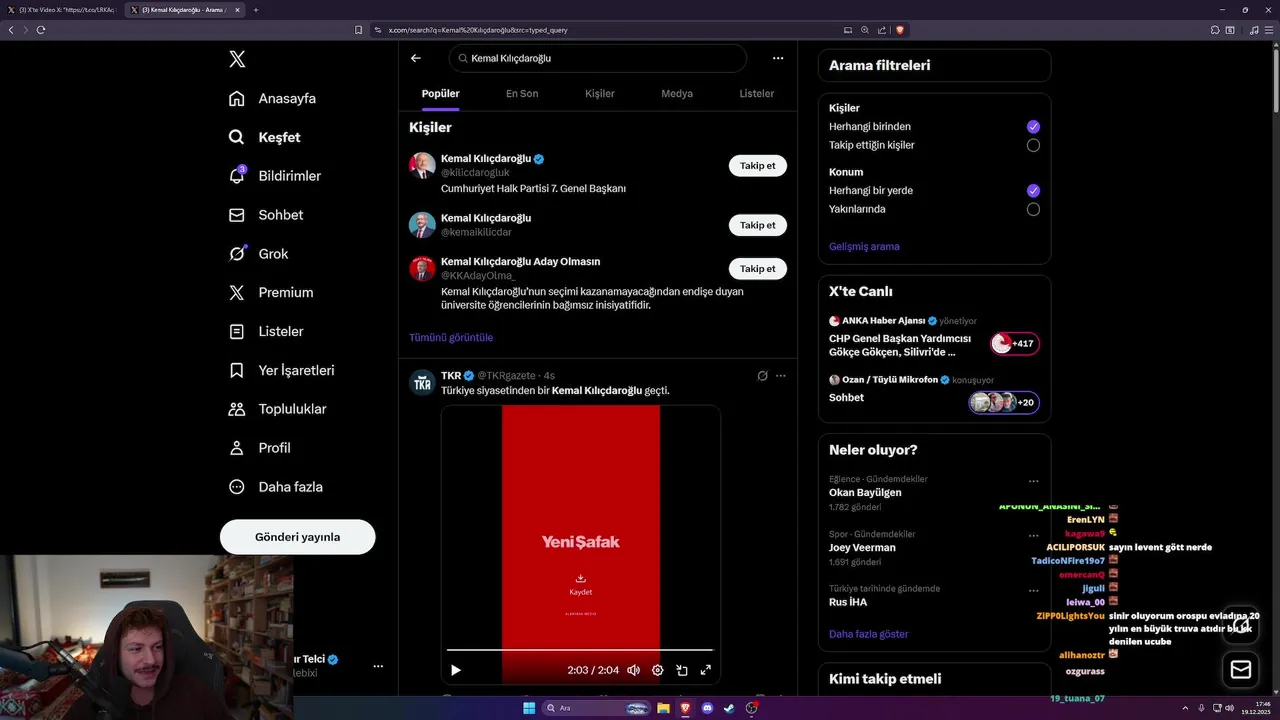1280x720 pixels.
Task: Open the floating messages envelope button
Action: [x=1241, y=670]
